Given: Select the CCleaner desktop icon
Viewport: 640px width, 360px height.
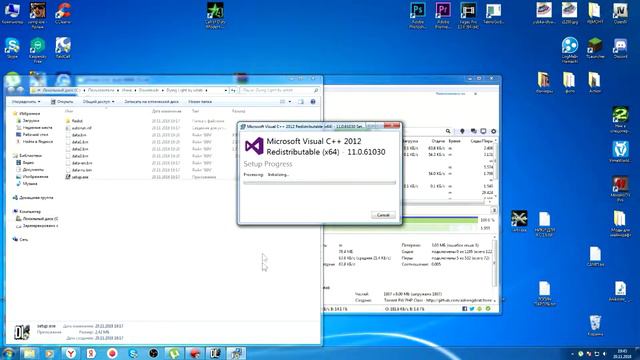Looking at the screenshot, I should [63, 13].
